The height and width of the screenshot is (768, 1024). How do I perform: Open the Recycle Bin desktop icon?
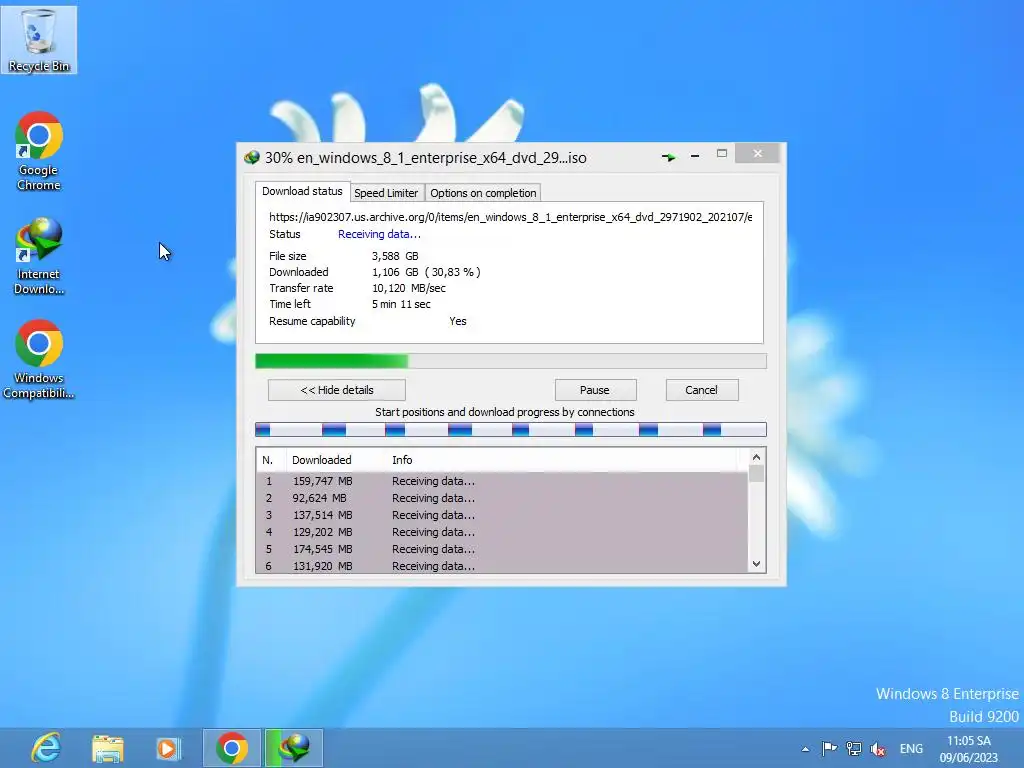39,39
